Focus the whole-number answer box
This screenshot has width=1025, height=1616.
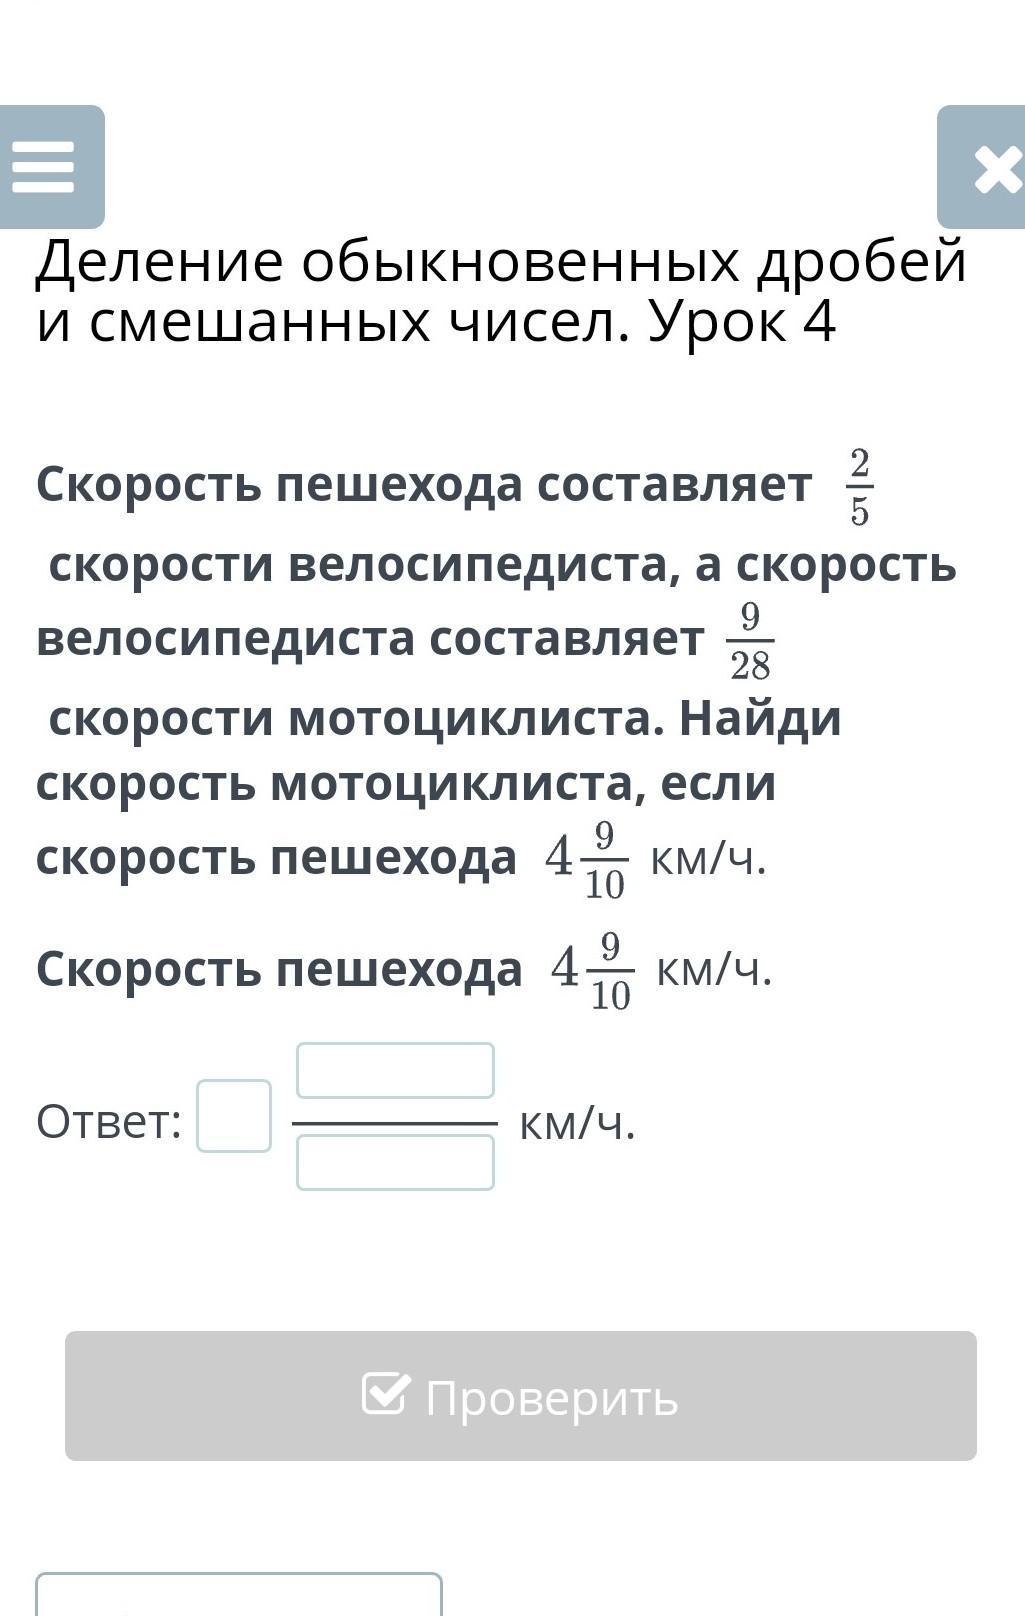coord(234,1116)
